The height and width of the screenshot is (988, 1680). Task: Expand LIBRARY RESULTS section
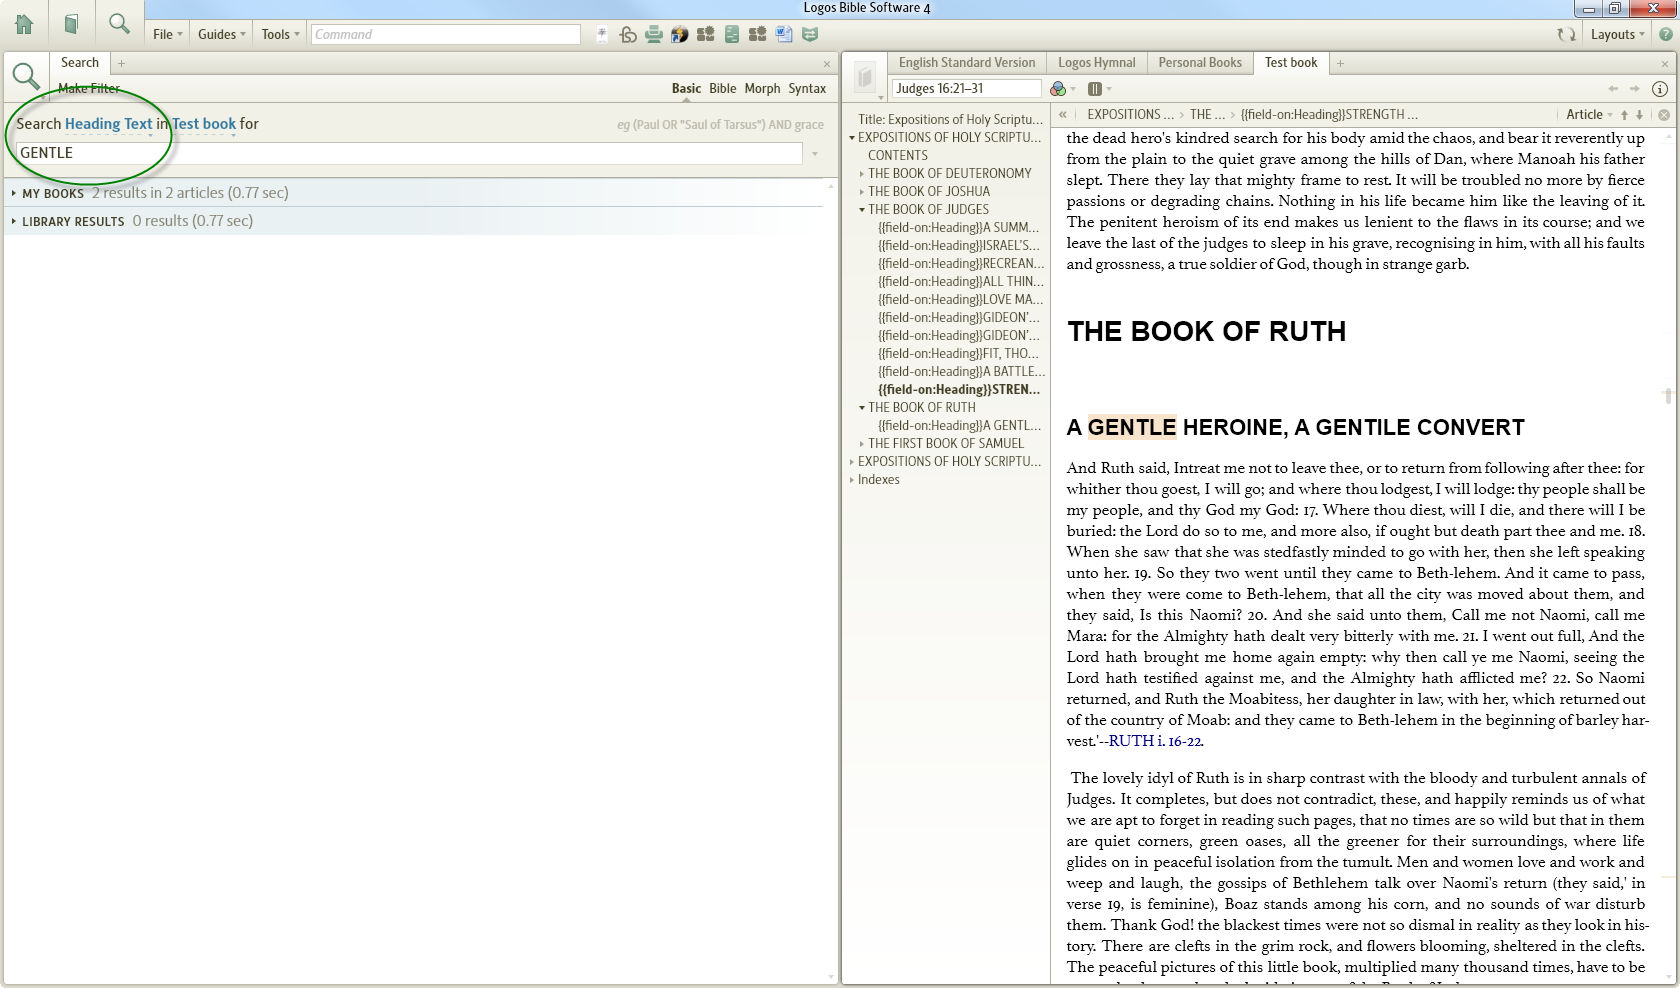(14, 221)
